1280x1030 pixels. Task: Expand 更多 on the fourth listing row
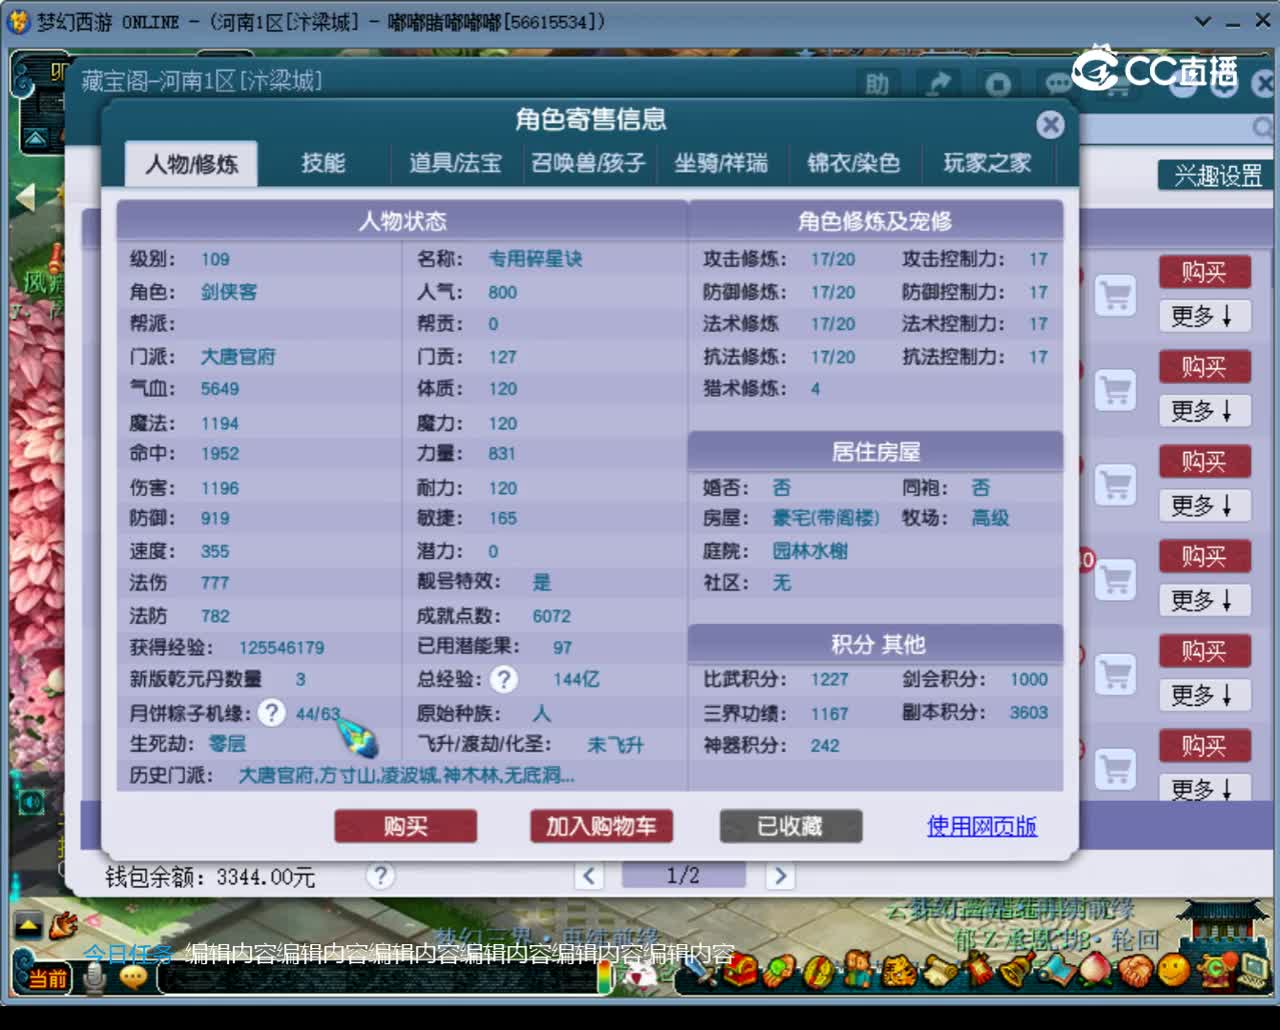[1204, 600]
